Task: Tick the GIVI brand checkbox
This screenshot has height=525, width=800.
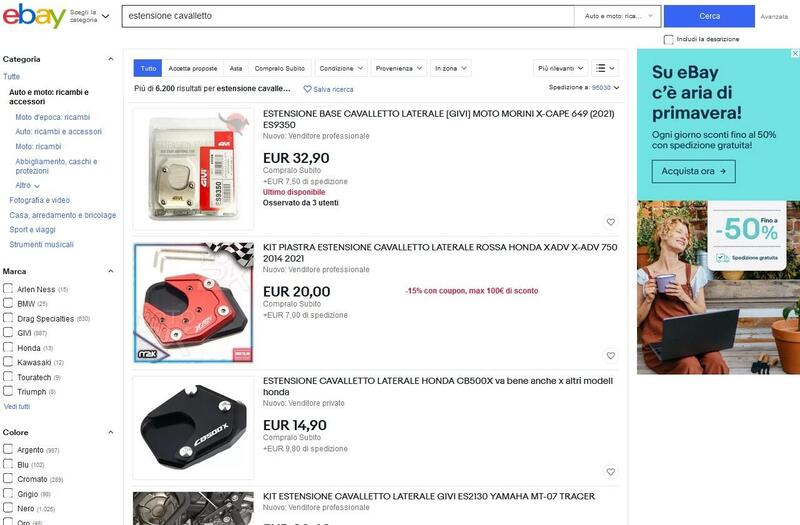Action: pyautogui.click(x=8, y=333)
